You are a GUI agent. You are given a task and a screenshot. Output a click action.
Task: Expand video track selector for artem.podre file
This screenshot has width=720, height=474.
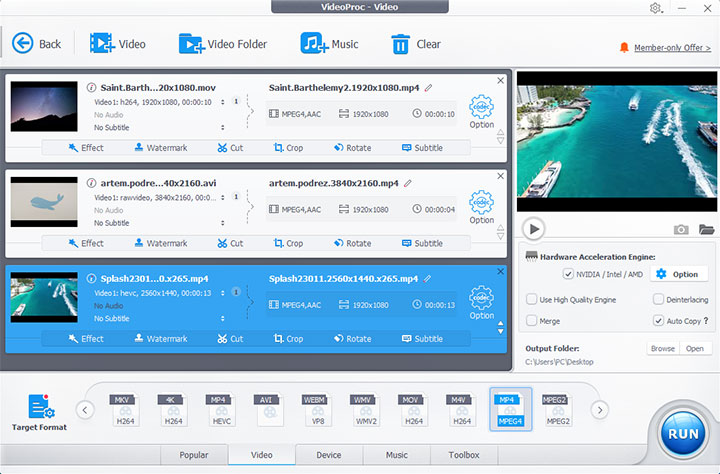pos(223,198)
